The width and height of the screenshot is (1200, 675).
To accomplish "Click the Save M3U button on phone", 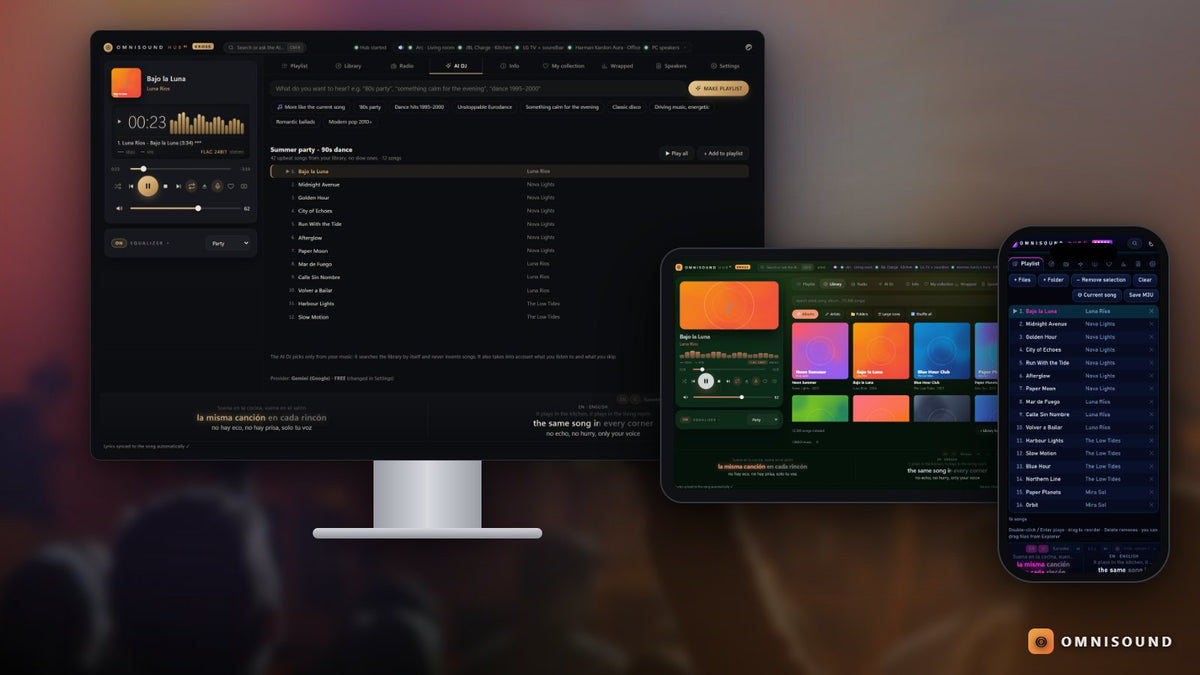I will coord(1141,295).
